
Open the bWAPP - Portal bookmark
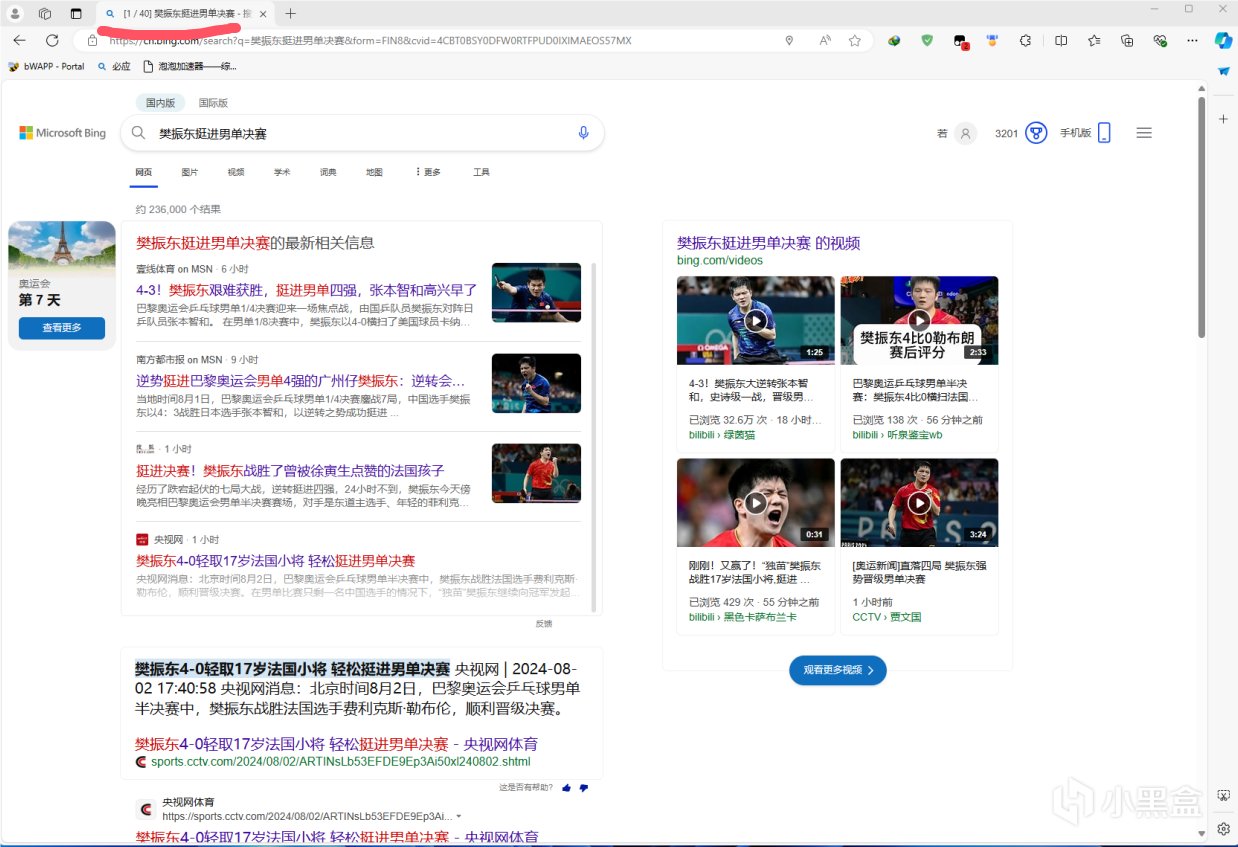pos(47,67)
